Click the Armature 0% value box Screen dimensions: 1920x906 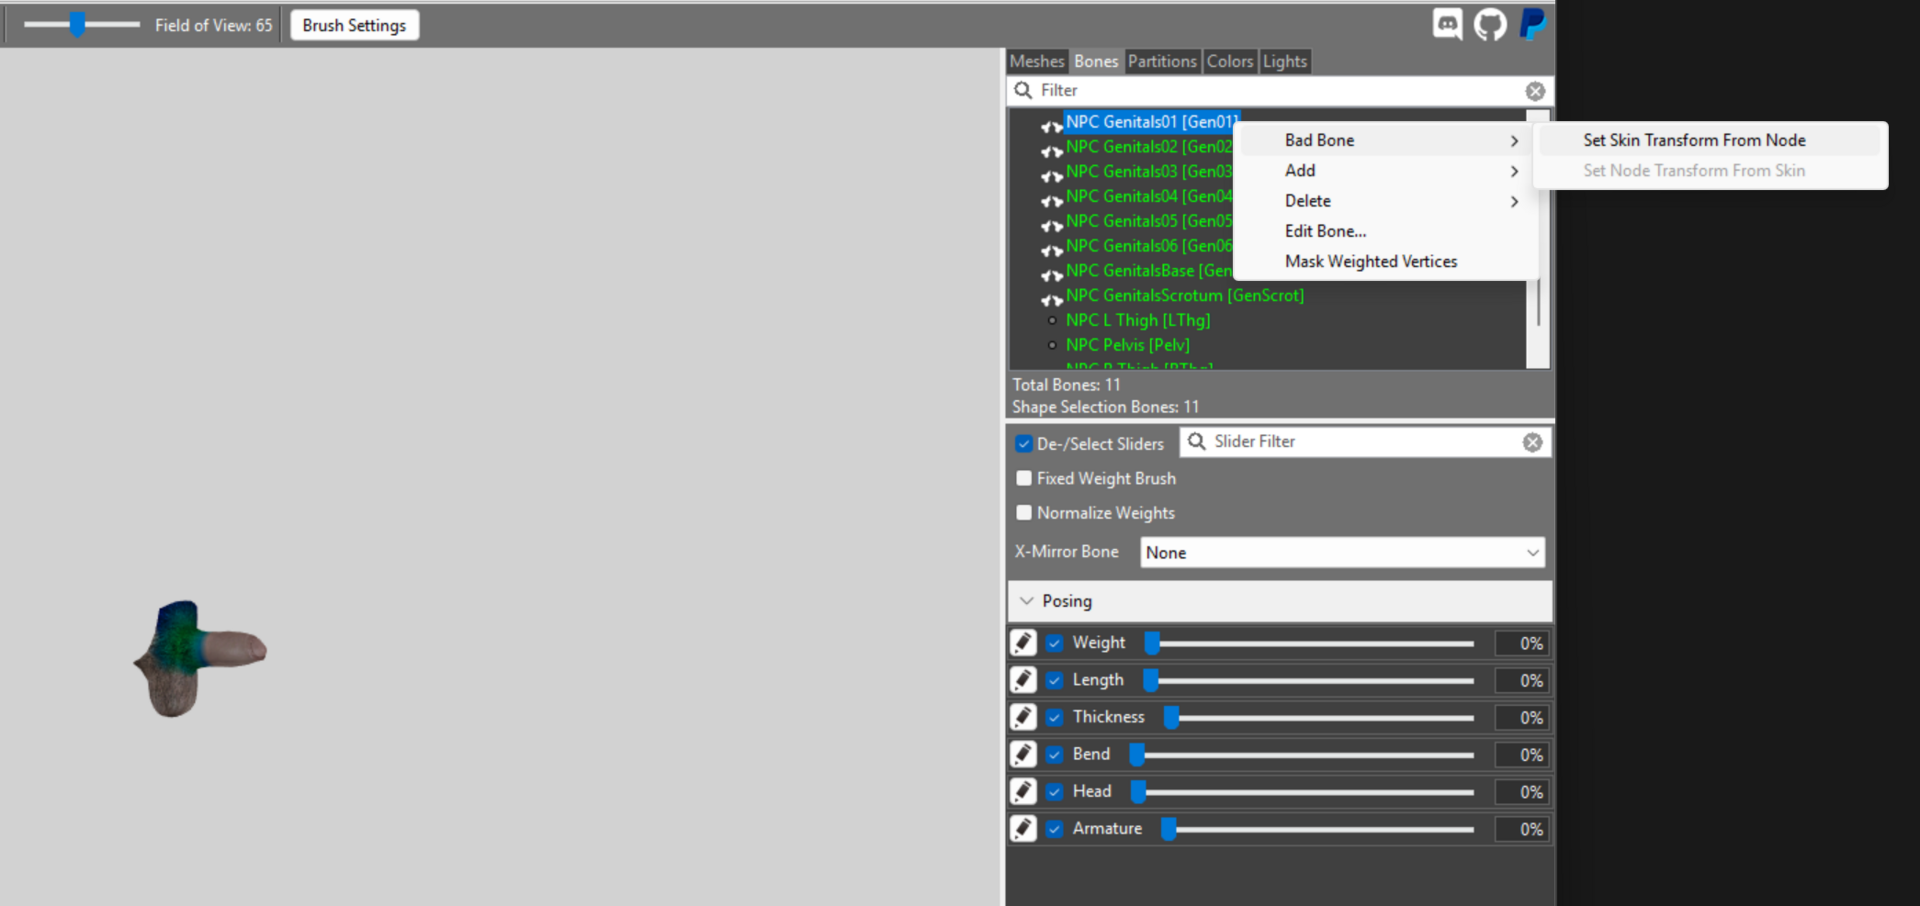[1522, 828]
